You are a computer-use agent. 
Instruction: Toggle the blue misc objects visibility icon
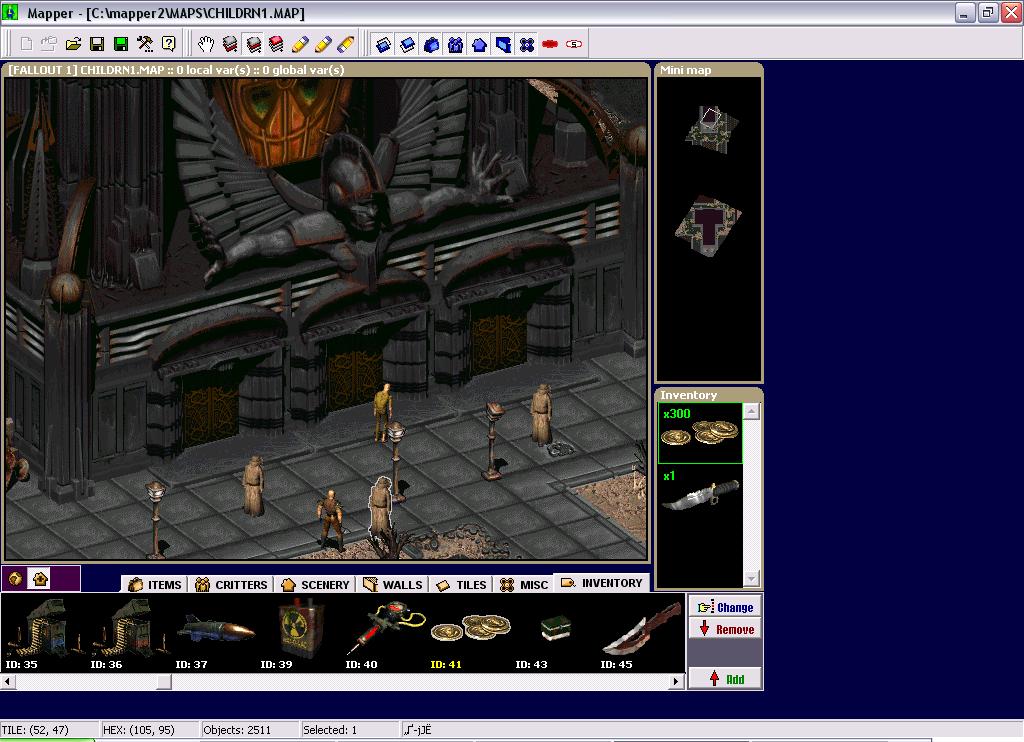point(526,44)
